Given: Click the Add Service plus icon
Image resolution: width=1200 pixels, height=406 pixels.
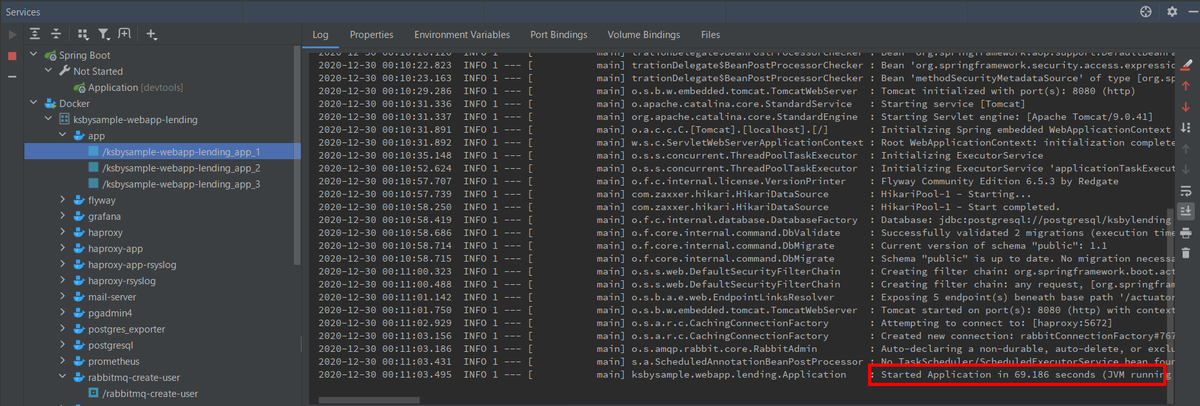Looking at the screenshot, I should pos(151,34).
